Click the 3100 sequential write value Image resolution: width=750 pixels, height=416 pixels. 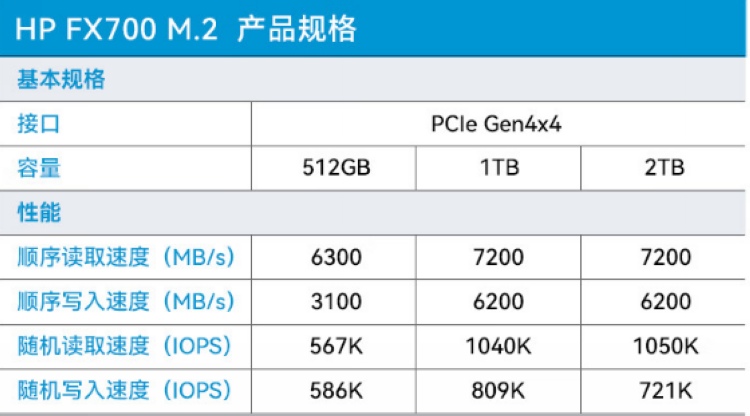click(x=336, y=301)
